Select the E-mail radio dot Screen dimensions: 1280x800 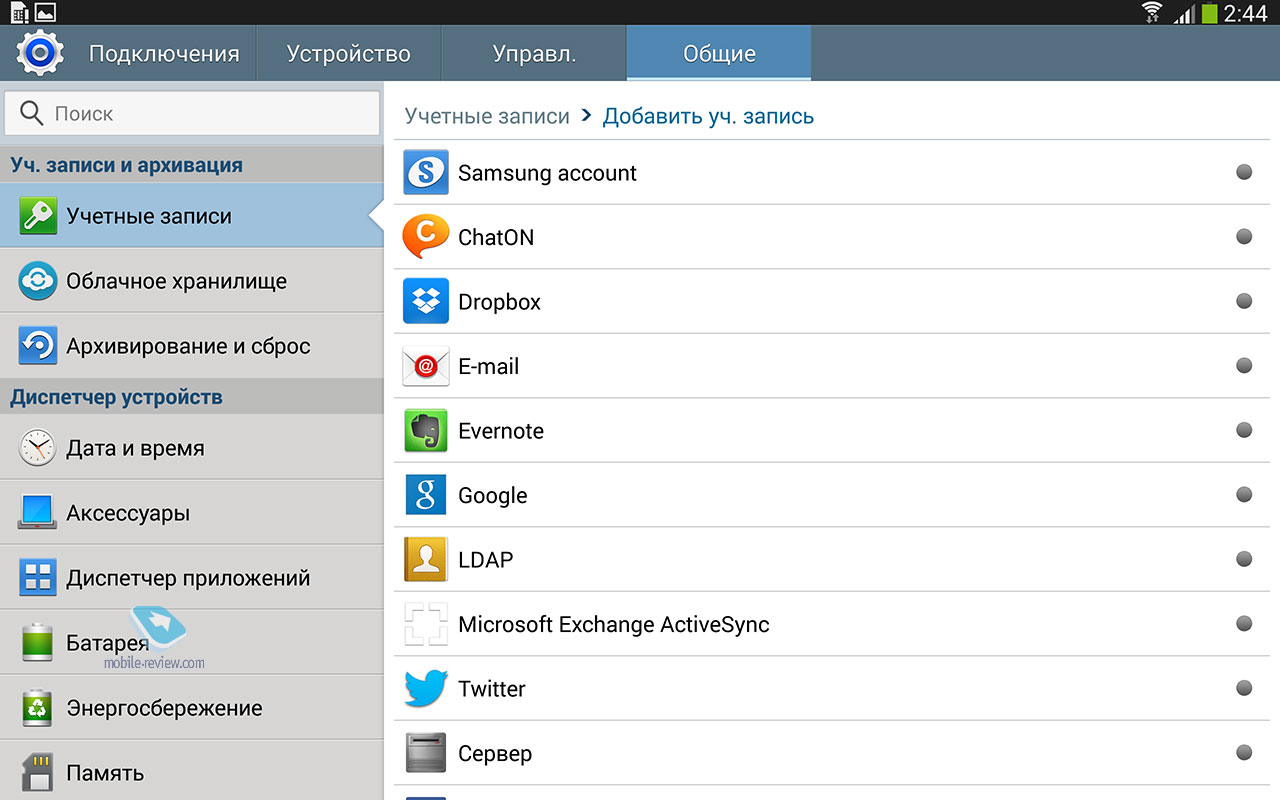tap(1244, 366)
